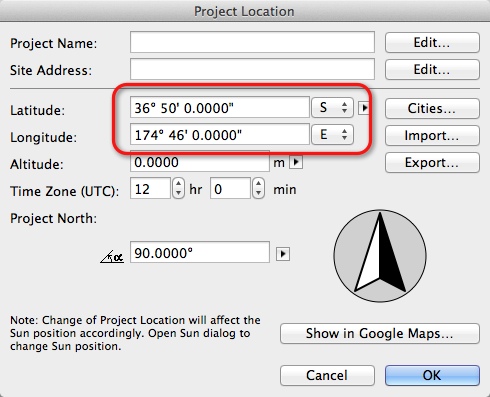Open the flyout arrow beside Latitude

(363, 108)
